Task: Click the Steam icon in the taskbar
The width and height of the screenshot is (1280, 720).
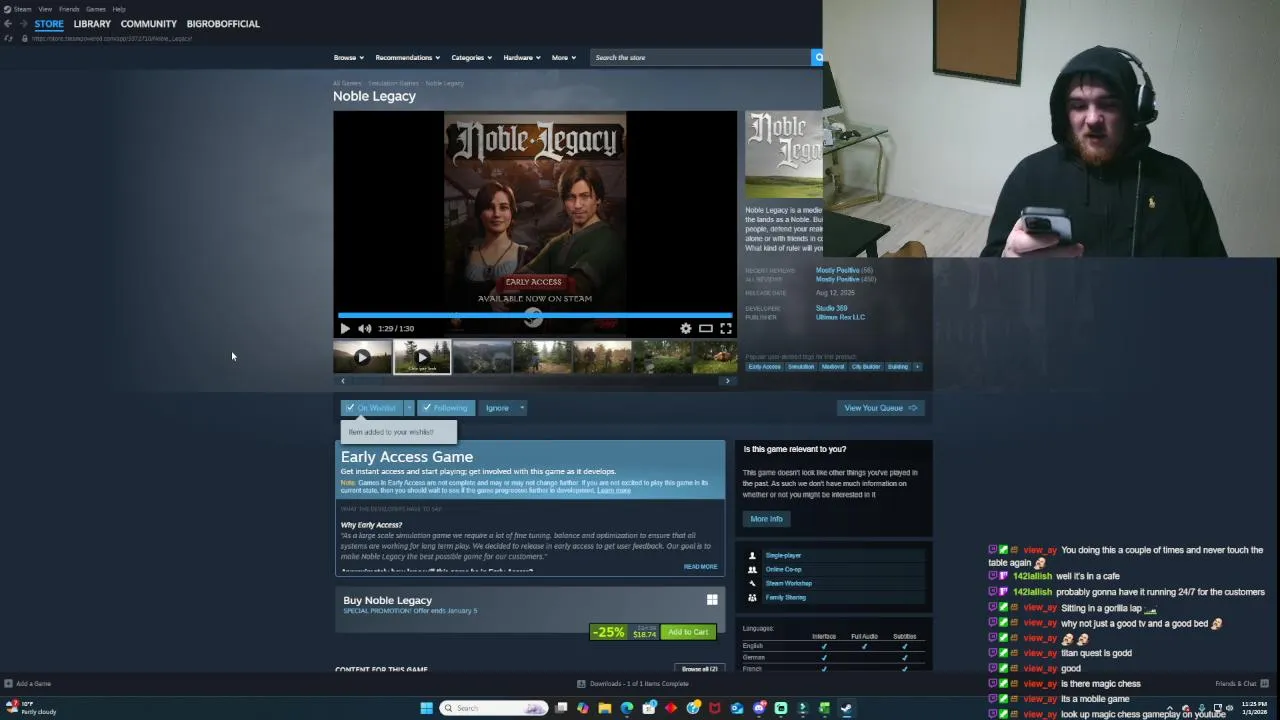Action: click(846, 708)
